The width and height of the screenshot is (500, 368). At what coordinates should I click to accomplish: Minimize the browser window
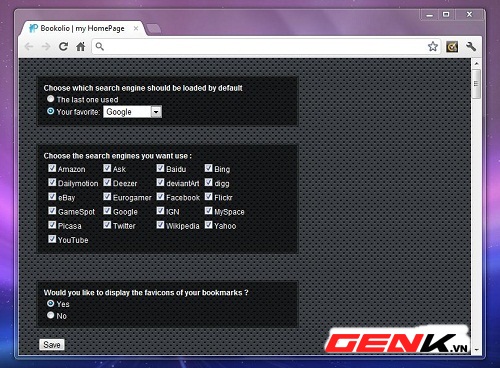click(430, 15)
